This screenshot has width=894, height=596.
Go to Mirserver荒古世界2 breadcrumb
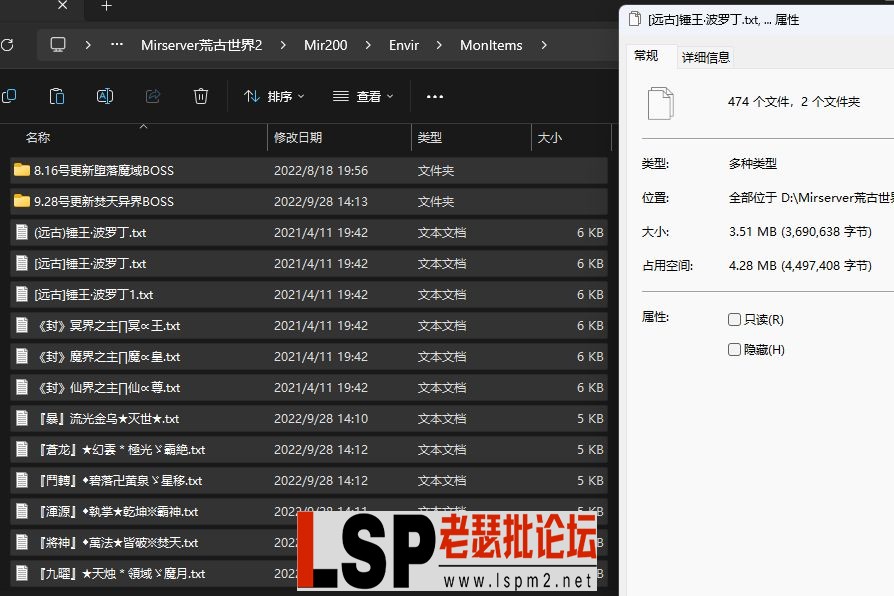201,45
